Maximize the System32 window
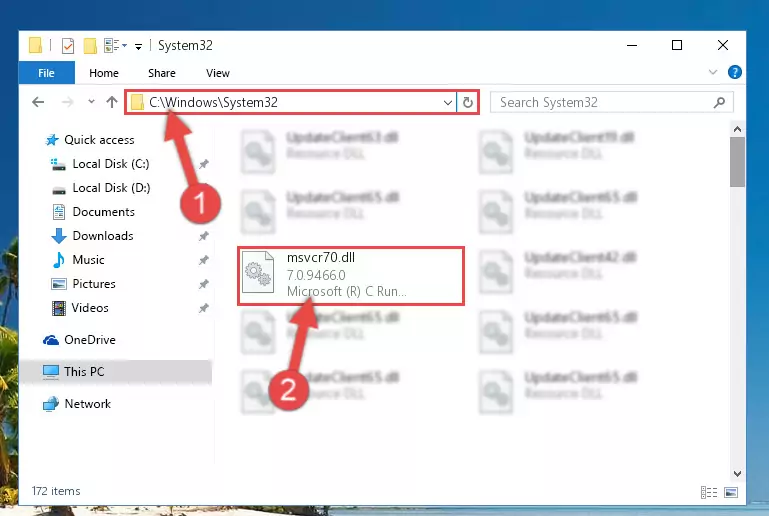 pos(677,45)
